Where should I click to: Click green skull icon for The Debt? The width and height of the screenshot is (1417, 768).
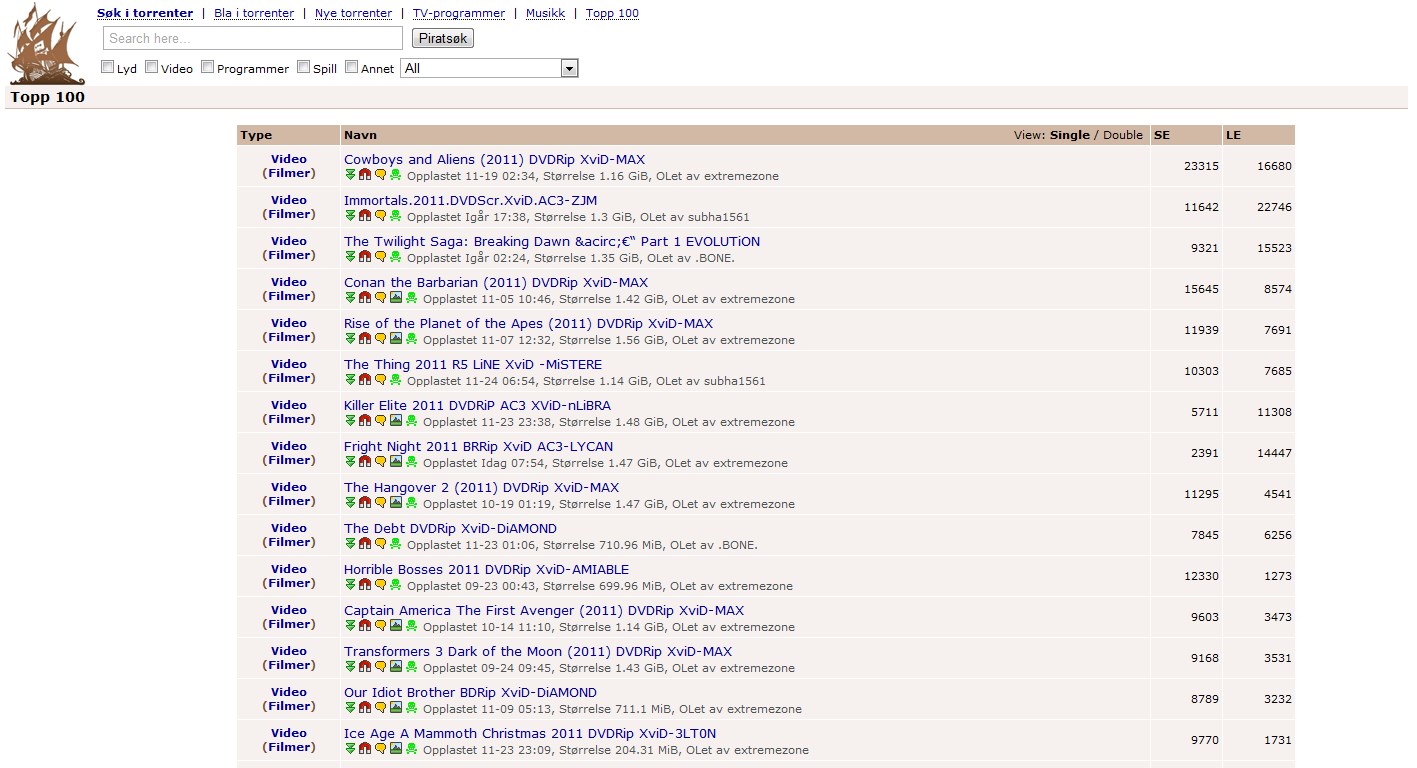click(396, 544)
